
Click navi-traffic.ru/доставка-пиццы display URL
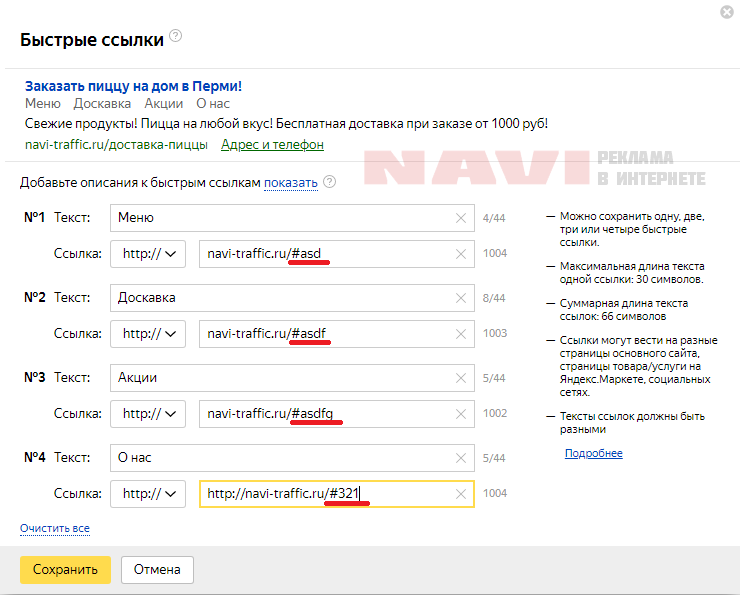coord(116,144)
